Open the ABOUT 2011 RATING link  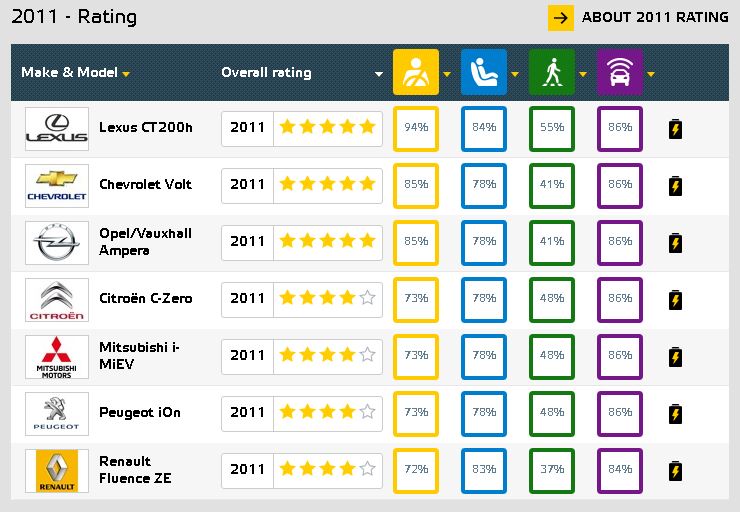click(x=655, y=17)
